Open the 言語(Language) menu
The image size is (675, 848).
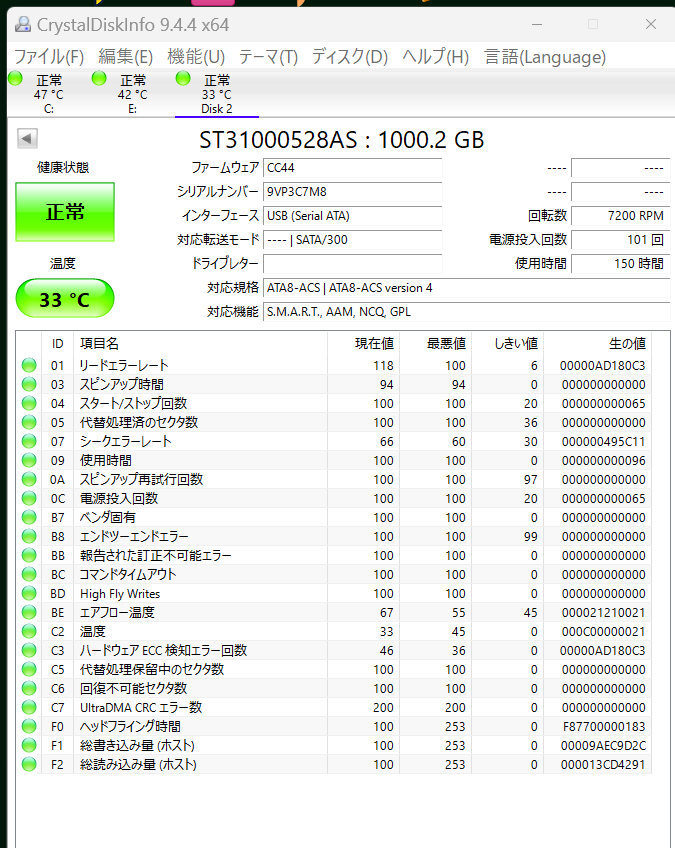[545, 56]
